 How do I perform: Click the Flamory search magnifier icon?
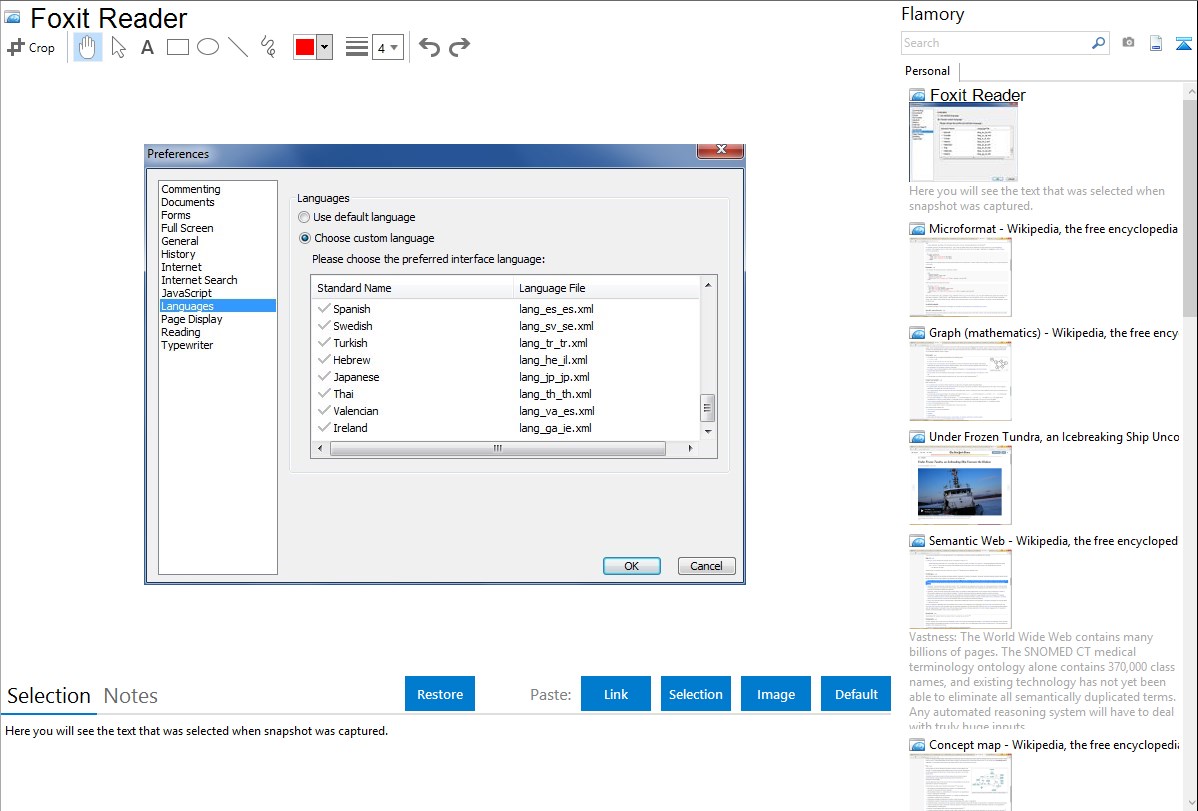[1098, 43]
